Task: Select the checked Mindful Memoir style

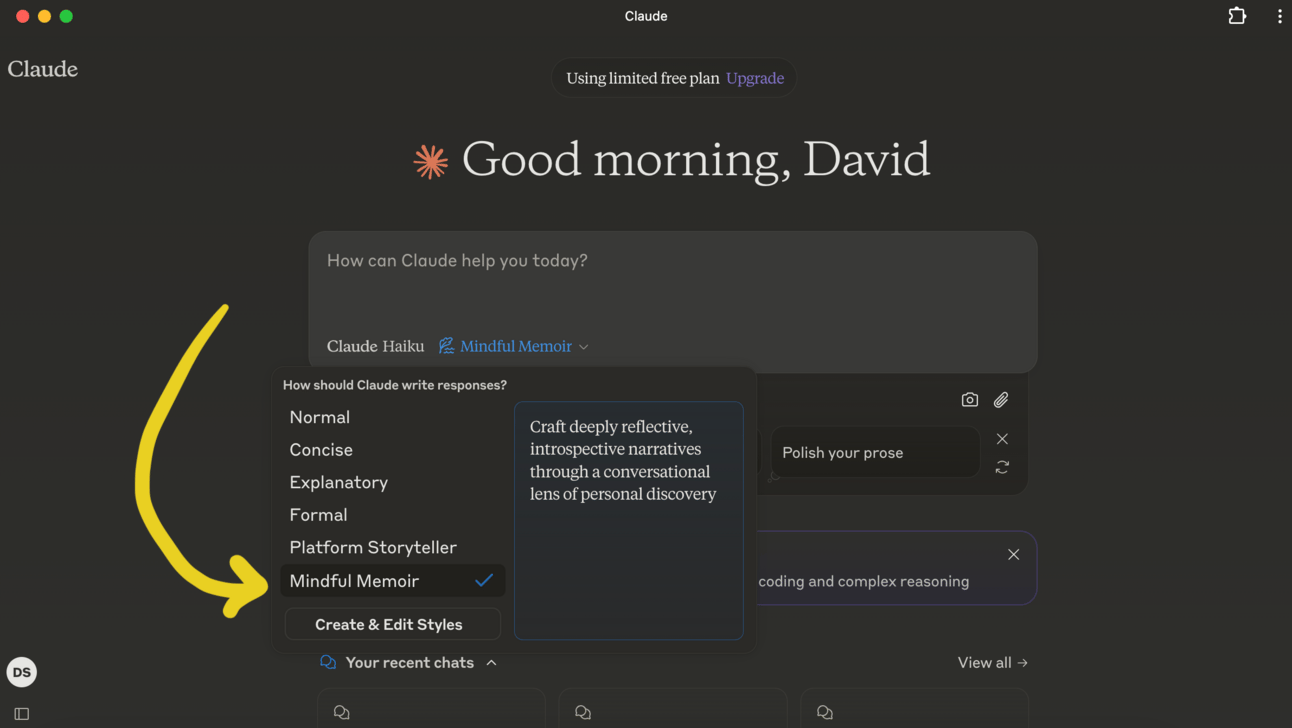Action: (x=392, y=581)
